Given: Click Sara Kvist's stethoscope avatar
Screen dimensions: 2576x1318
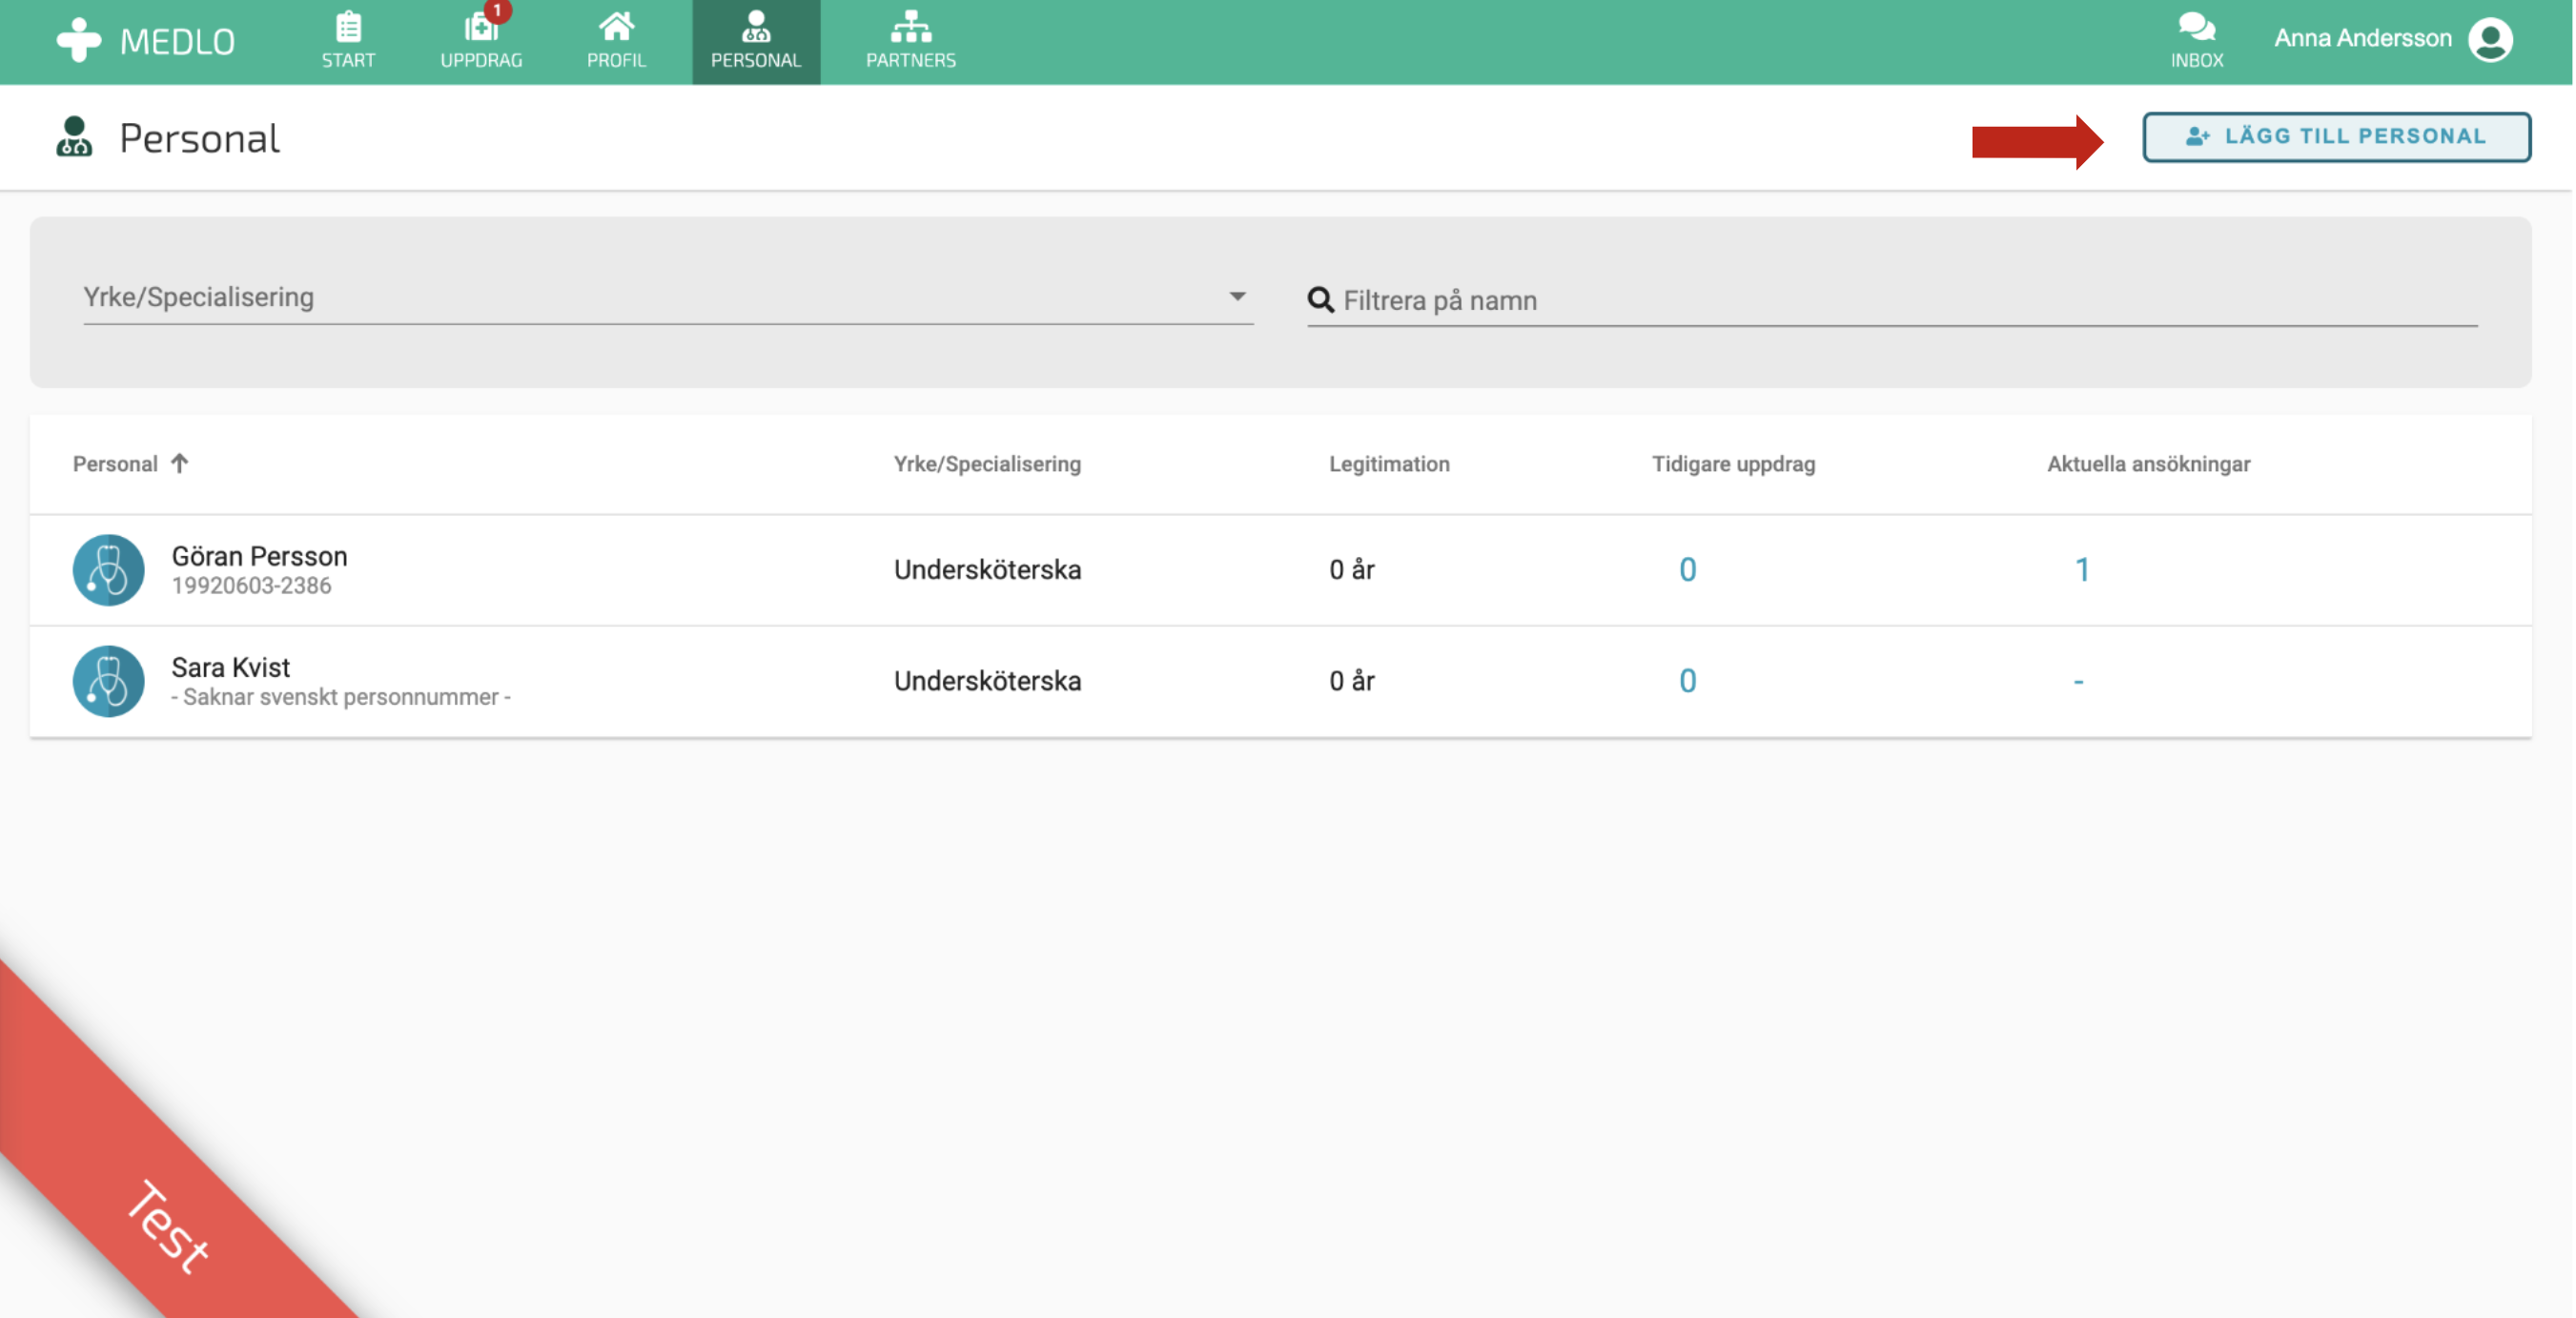Looking at the screenshot, I should 109,681.
